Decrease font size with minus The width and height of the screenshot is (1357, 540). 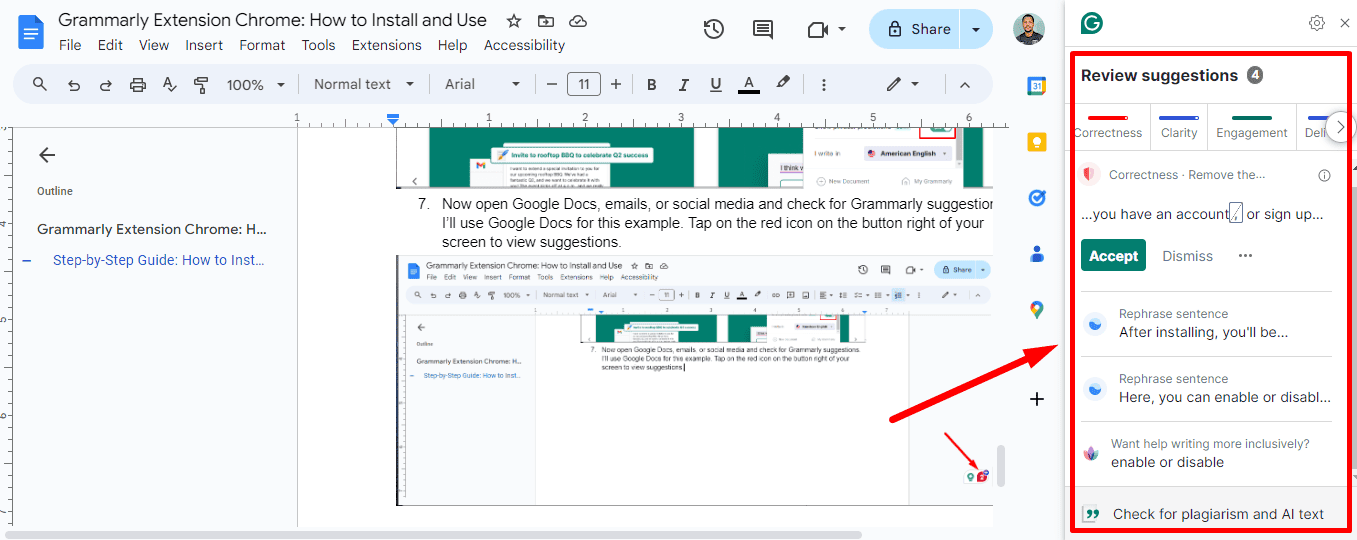click(x=550, y=85)
